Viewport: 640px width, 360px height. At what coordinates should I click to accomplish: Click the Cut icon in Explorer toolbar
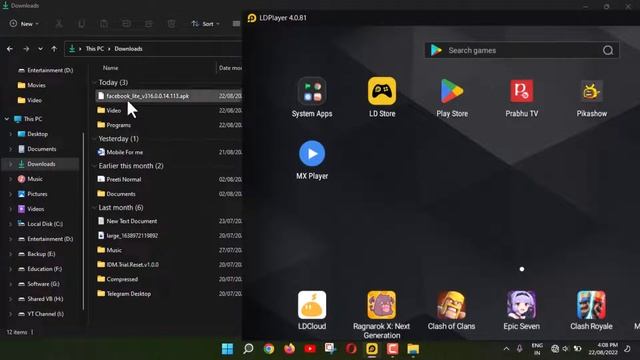(59, 24)
